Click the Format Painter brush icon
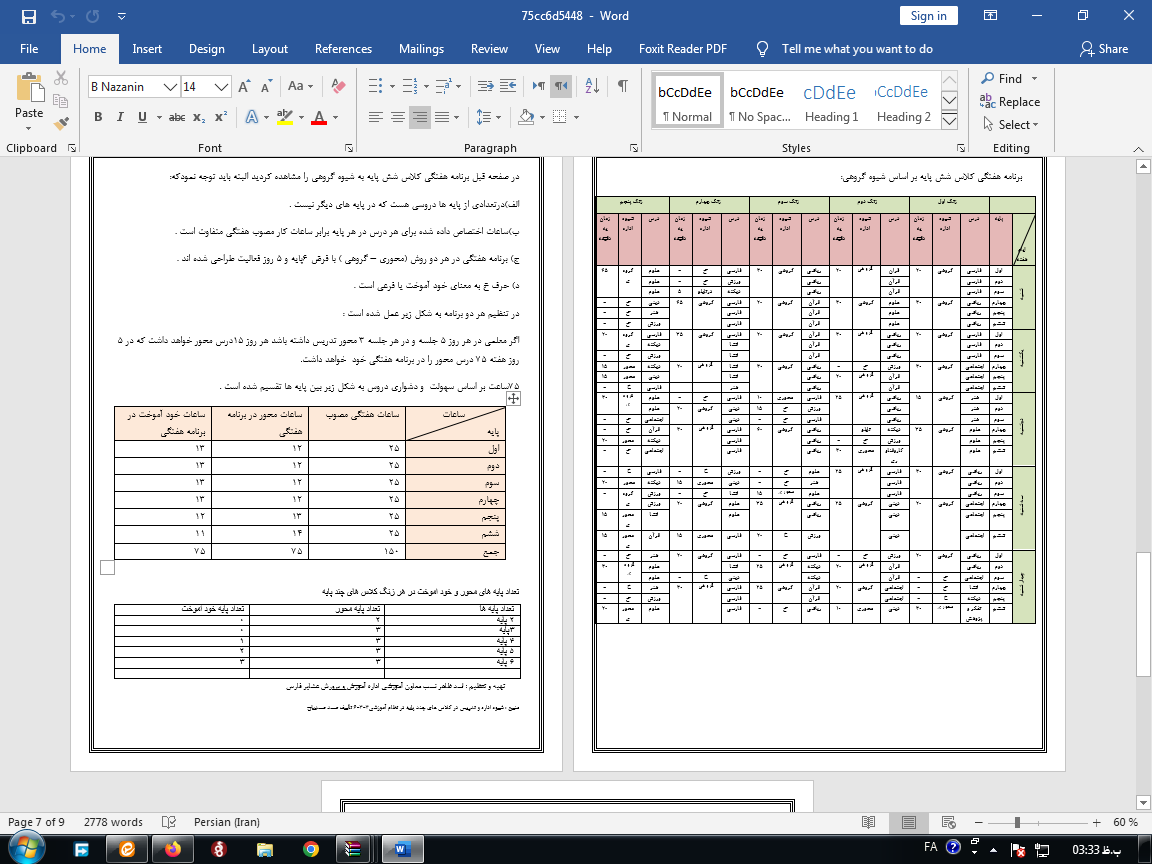1152x864 pixels. coord(61,123)
